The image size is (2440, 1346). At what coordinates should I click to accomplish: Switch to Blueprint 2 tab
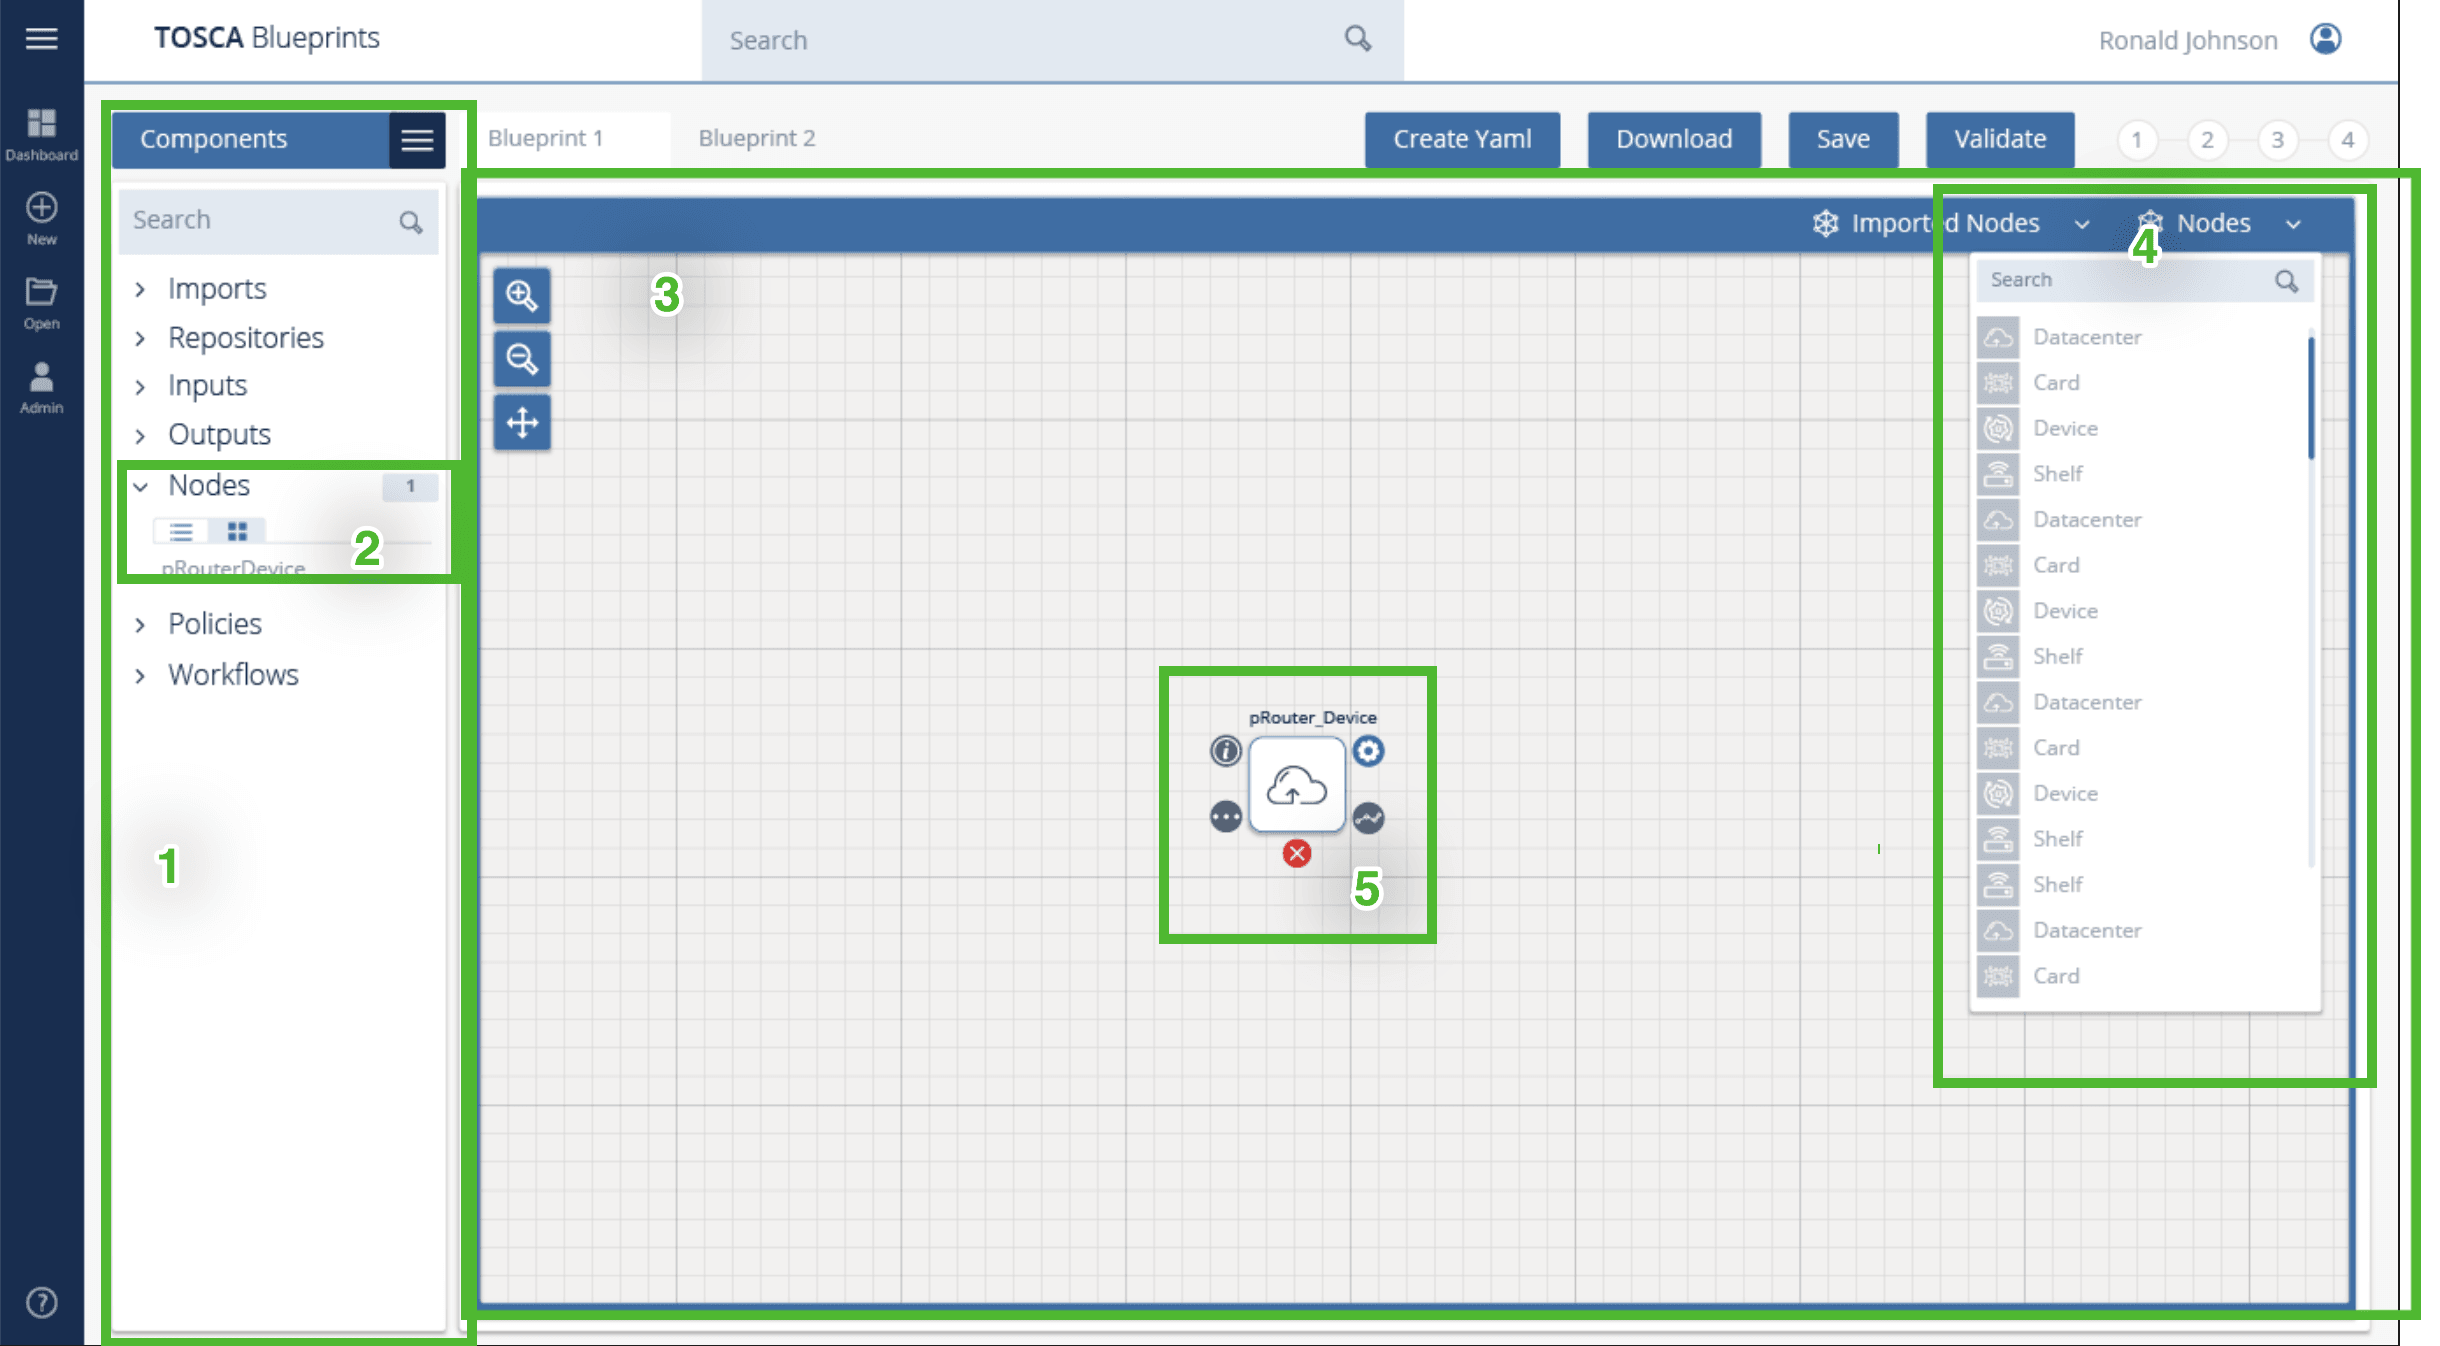point(756,138)
